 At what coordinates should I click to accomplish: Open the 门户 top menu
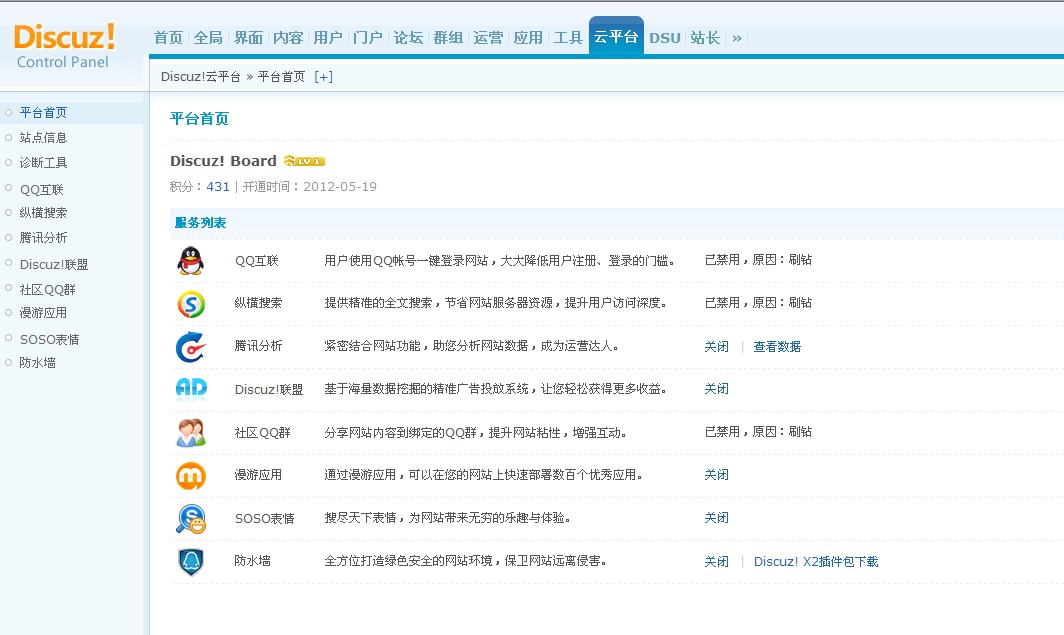[x=368, y=38]
